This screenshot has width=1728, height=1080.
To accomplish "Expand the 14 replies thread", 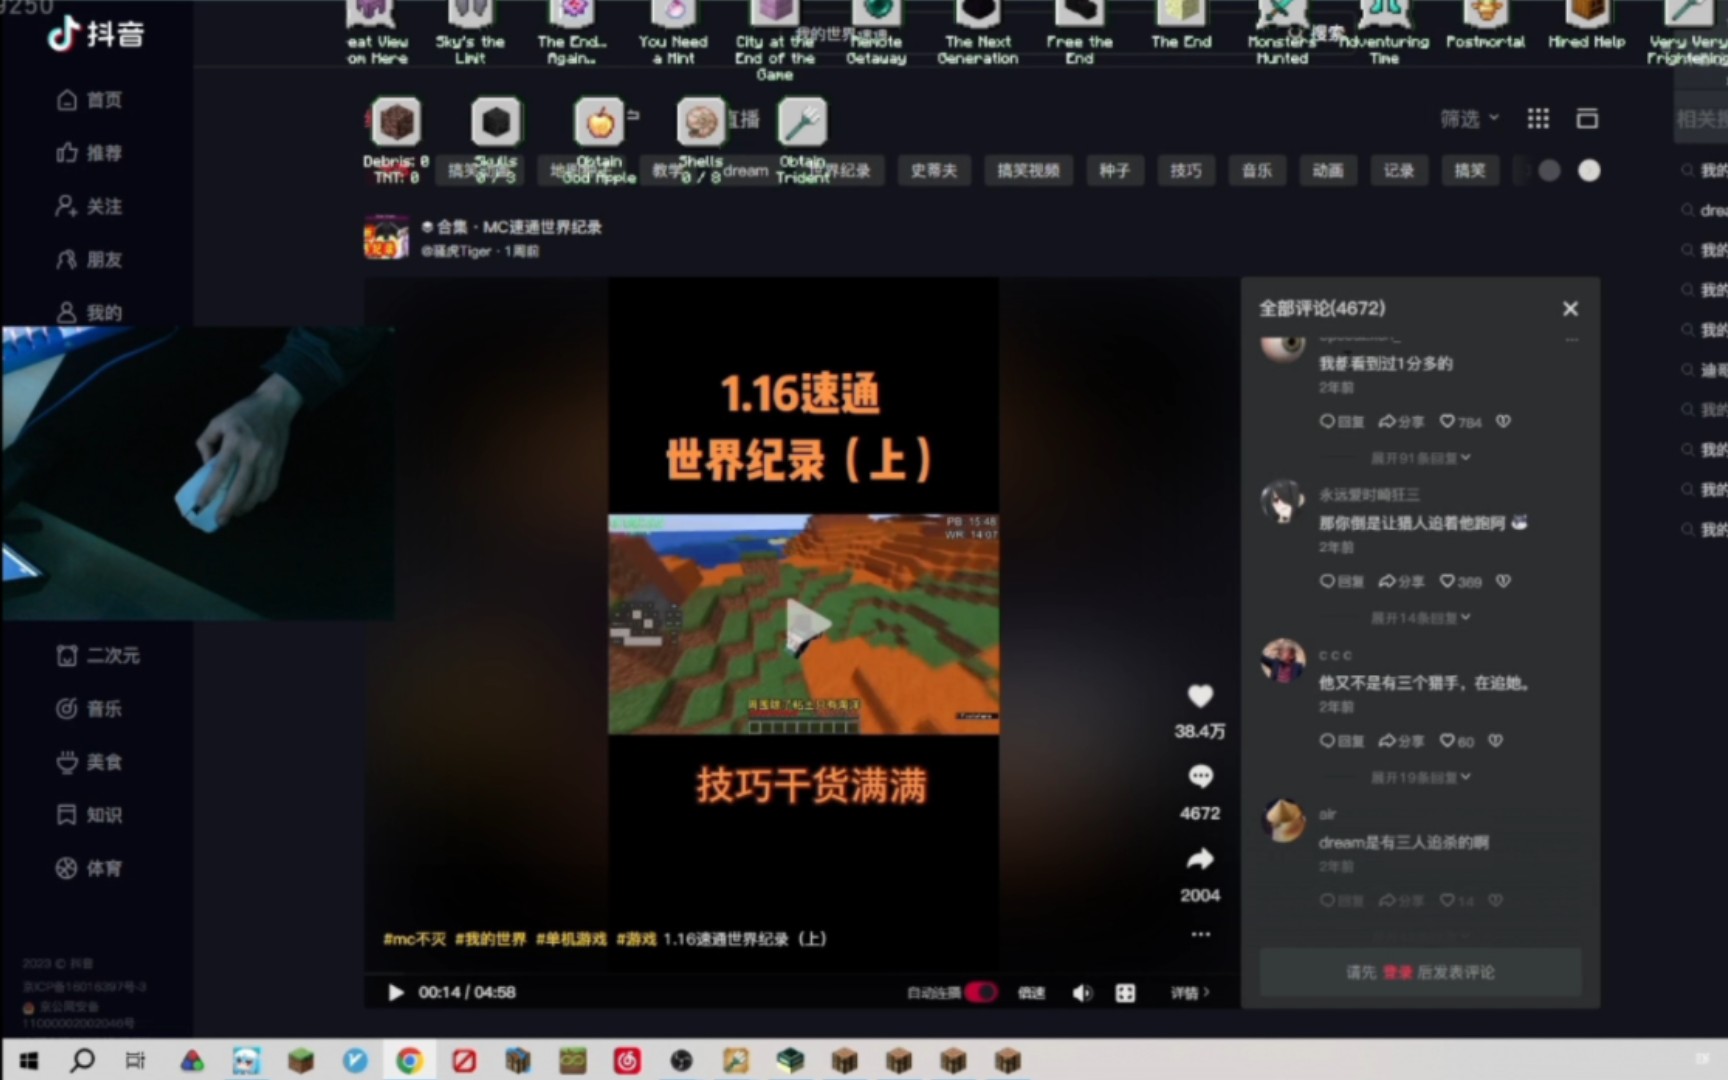I will pyautogui.click(x=1420, y=618).
